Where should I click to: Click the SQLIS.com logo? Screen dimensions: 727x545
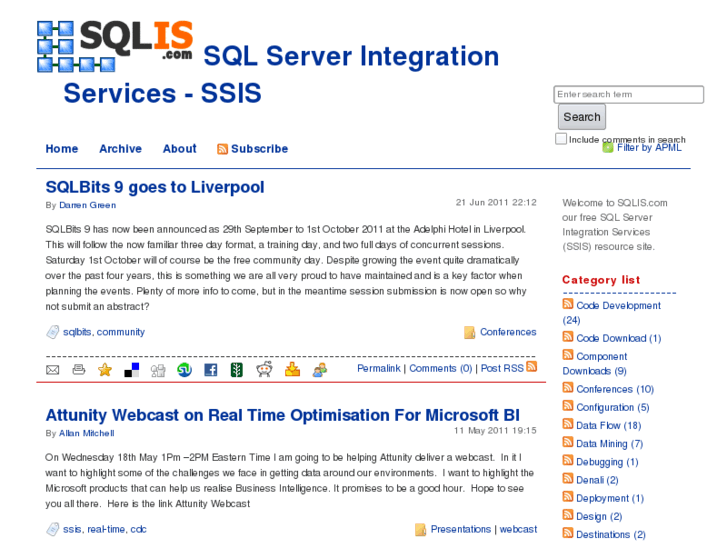point(115,46)
